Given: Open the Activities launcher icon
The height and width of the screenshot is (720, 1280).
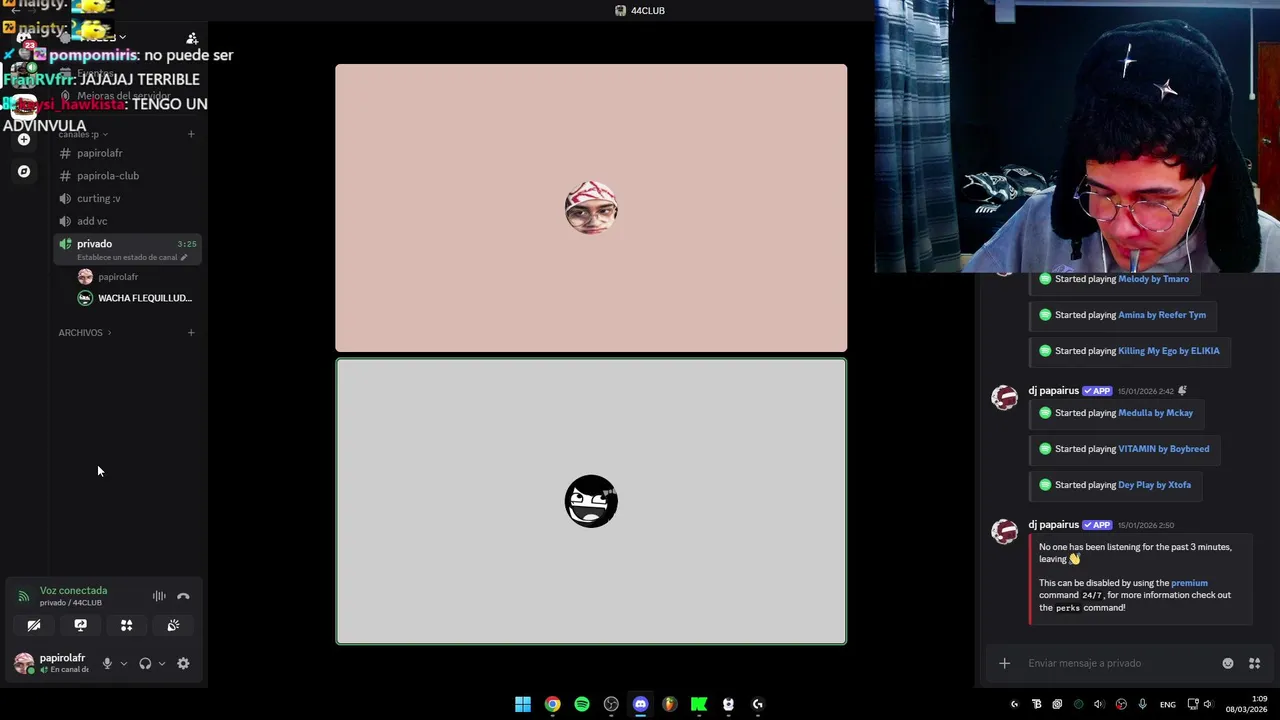Looking at the screenshot, I should [127, 625].
